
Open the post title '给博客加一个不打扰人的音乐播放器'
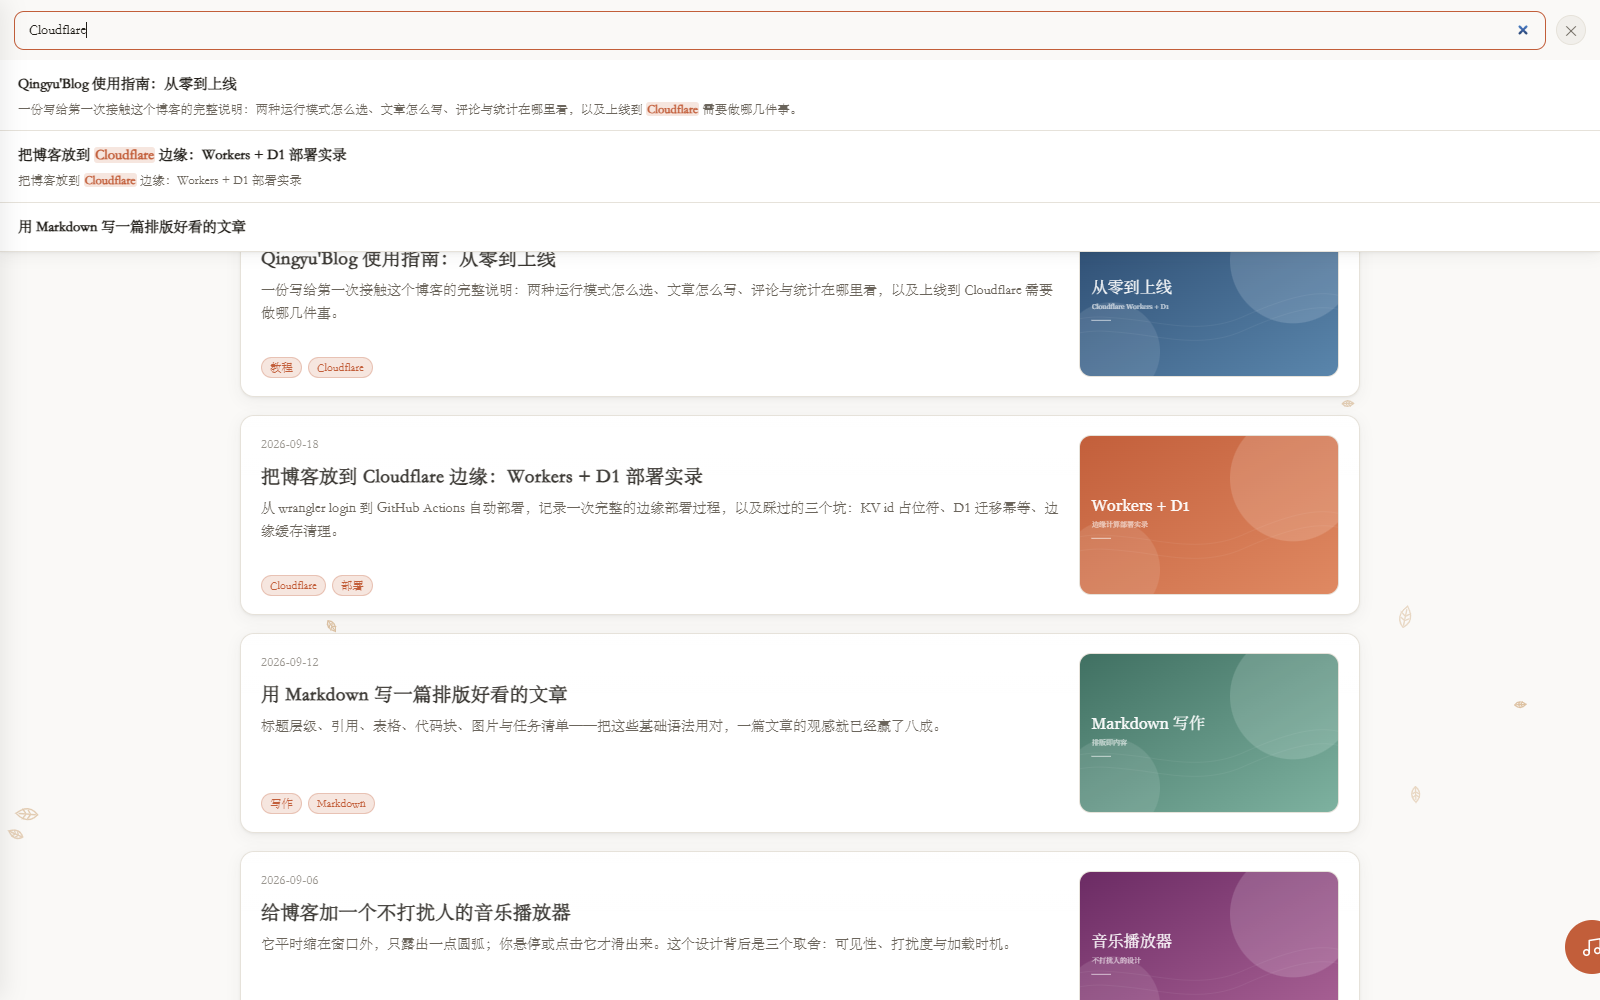tap(416, 912)
